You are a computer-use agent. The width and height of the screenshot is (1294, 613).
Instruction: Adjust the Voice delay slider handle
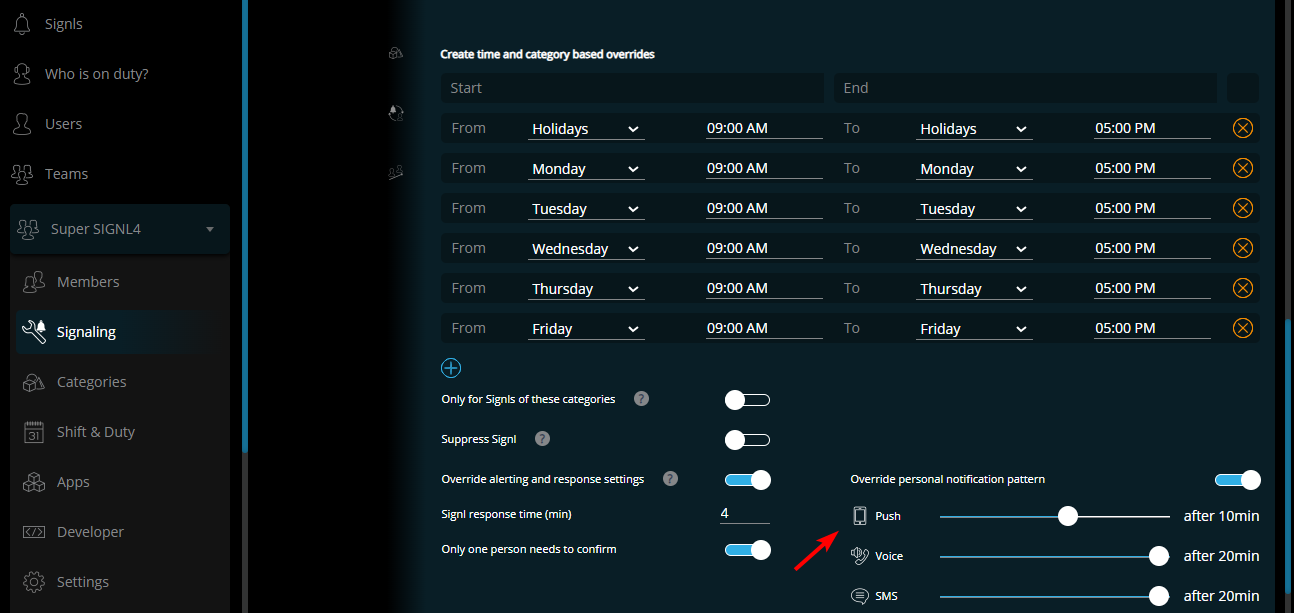1159,556
